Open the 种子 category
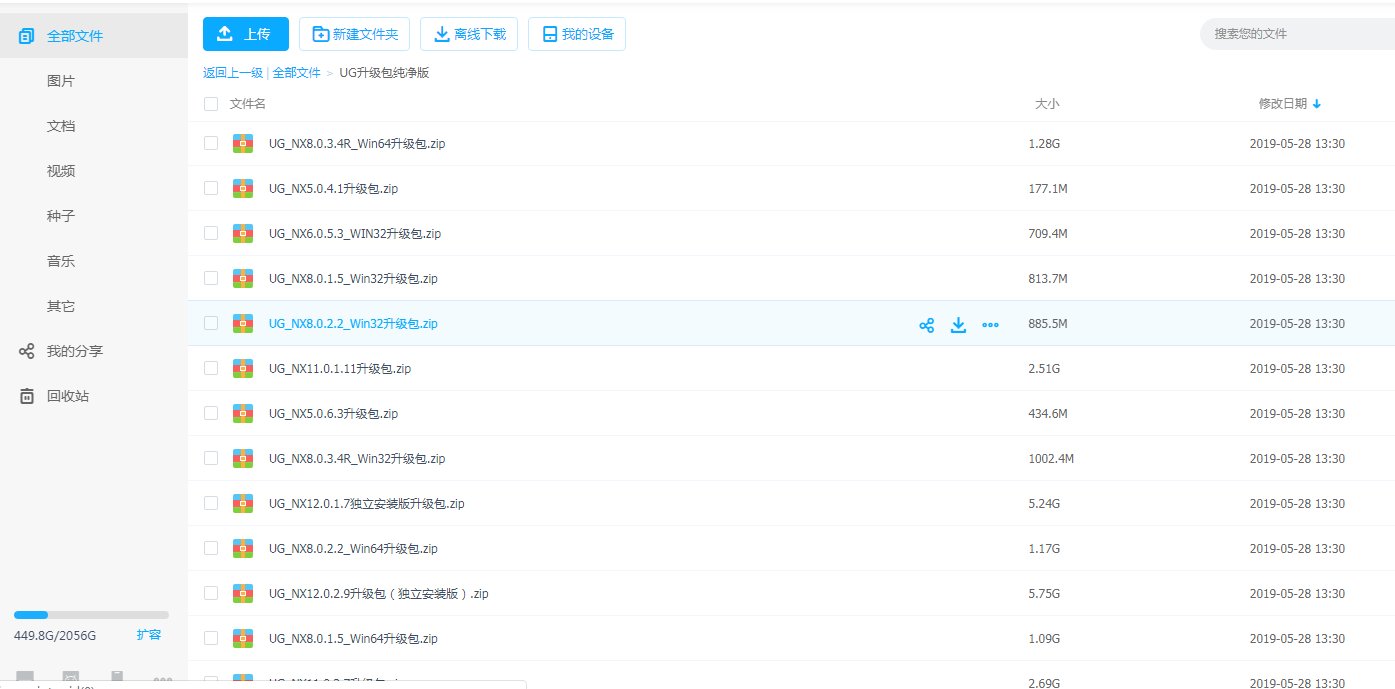1395x689 pixels. point(61,216)
